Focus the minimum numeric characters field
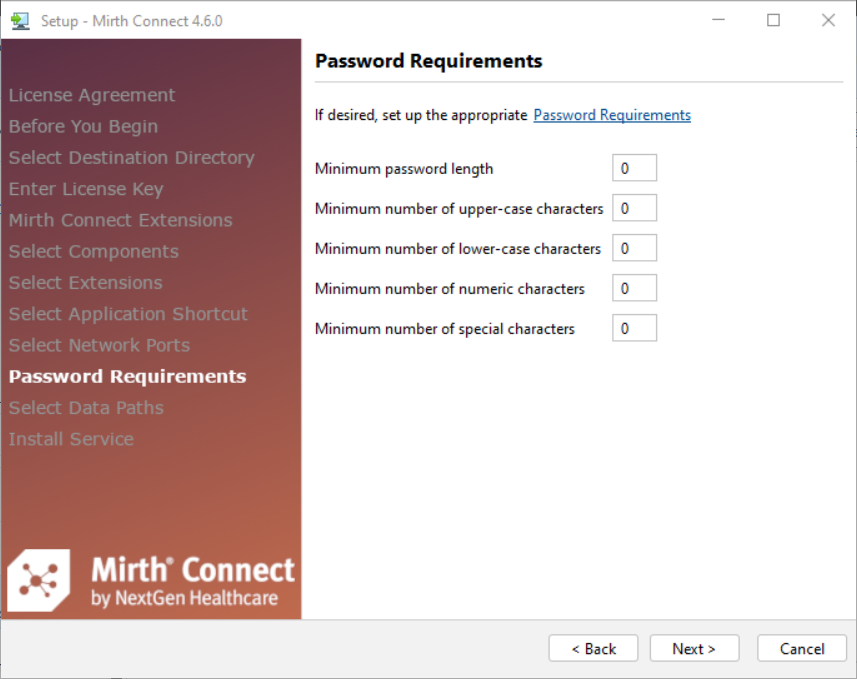857x679 pixels. pos(634,288)
